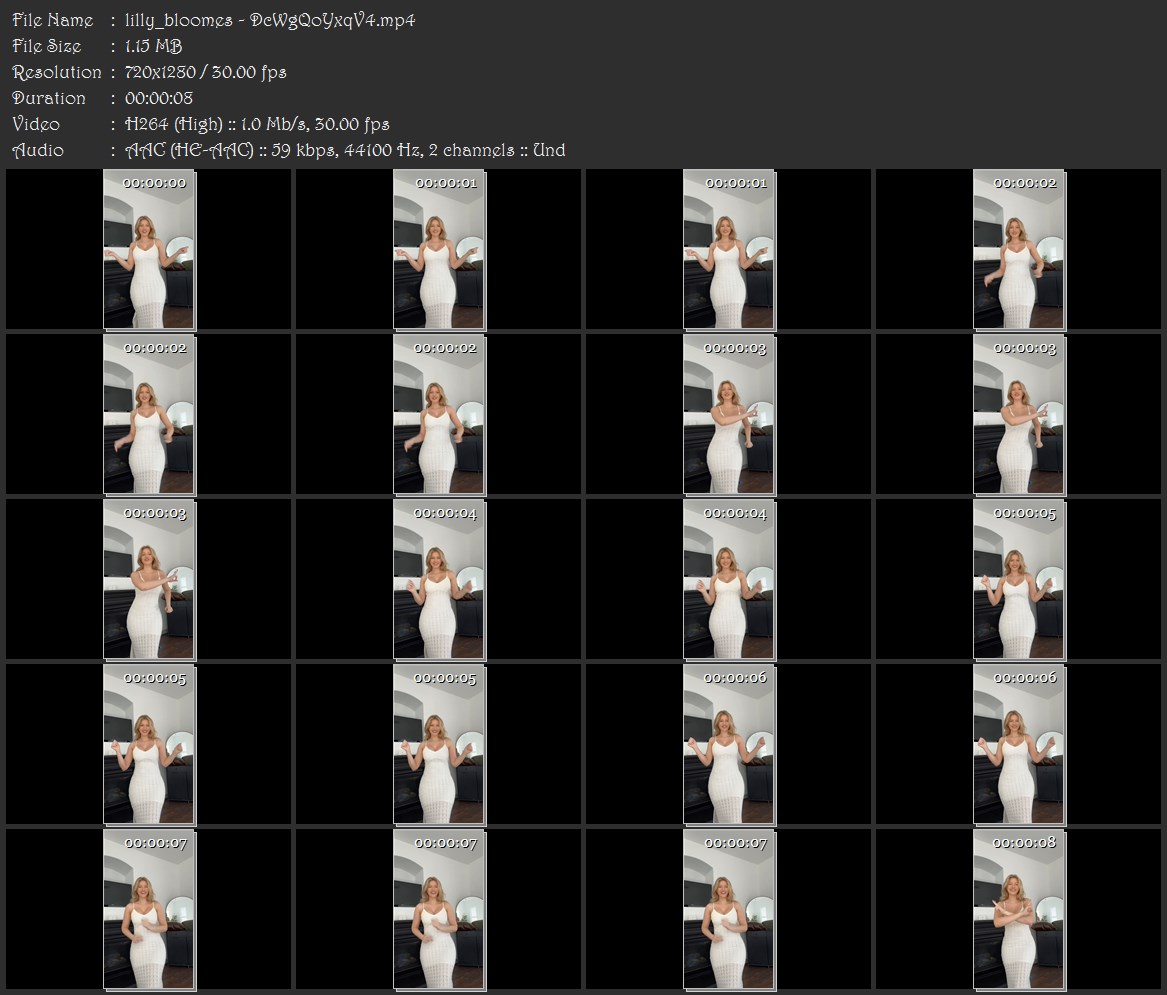Click the Video codec info H264 (High)
Screen dimensions: 1167x995
pos(173,124)
